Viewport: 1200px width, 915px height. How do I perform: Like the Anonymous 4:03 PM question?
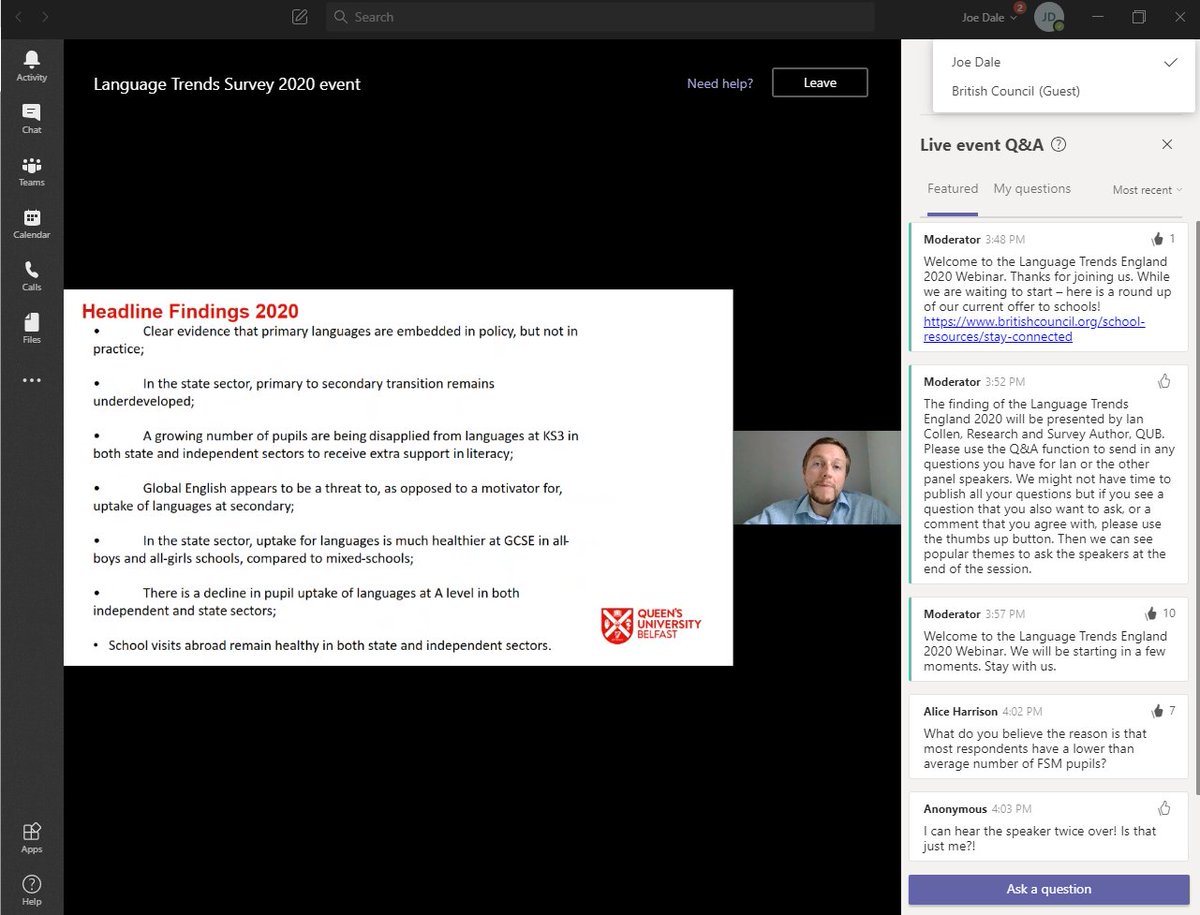(x=1164, y=808)
